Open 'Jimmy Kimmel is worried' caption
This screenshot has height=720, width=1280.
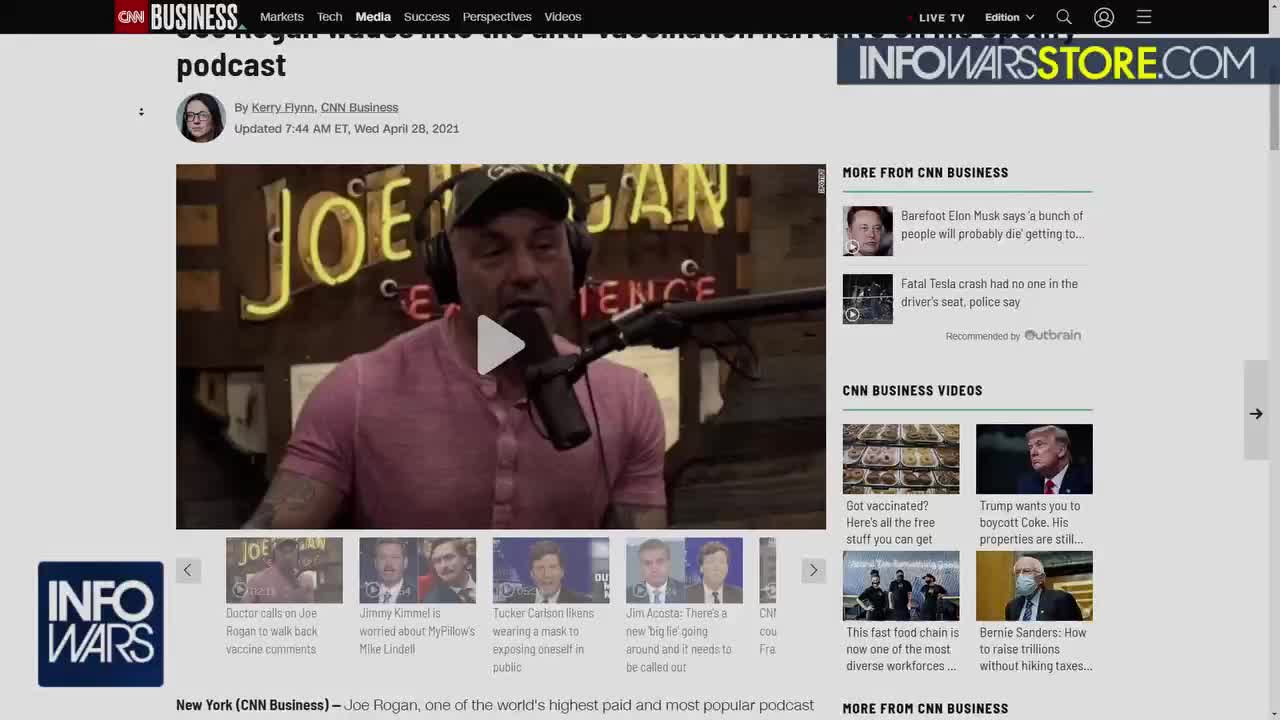(x=417, y=631)
